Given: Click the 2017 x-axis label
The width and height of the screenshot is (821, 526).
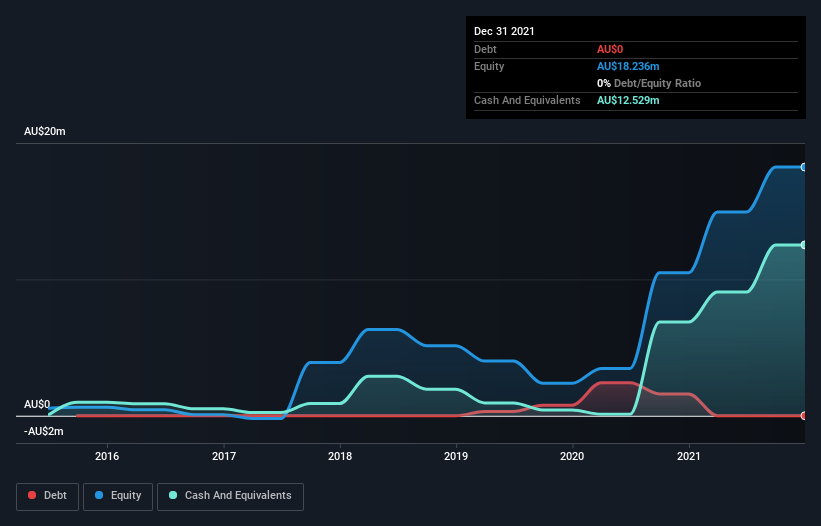Looking at the screenshot, I should tap(224, 456).
